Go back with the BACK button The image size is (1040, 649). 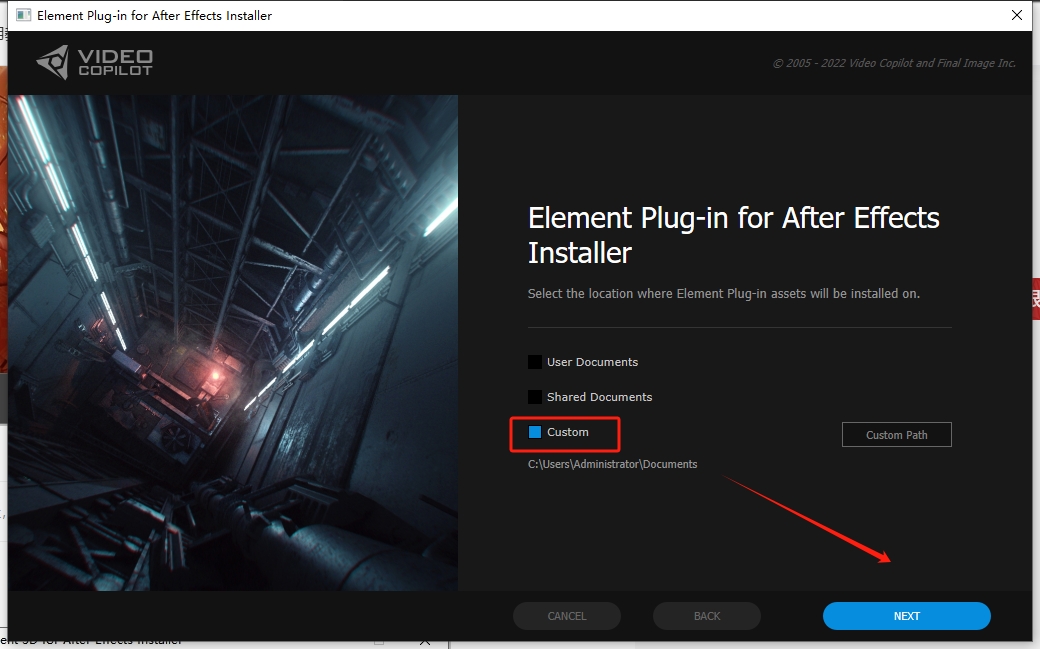[x=706, y=616]
